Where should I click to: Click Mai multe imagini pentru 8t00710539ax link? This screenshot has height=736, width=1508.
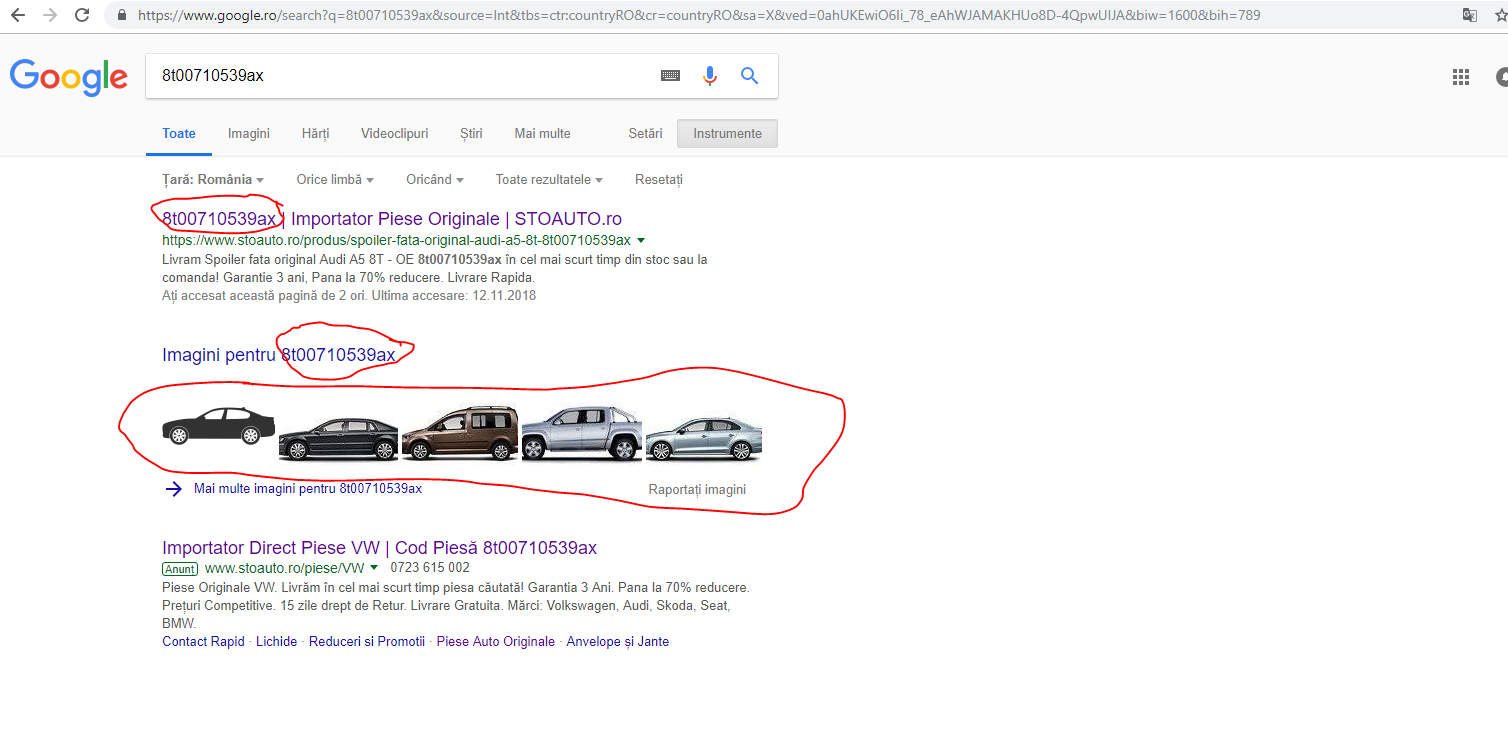pos(308,489)
